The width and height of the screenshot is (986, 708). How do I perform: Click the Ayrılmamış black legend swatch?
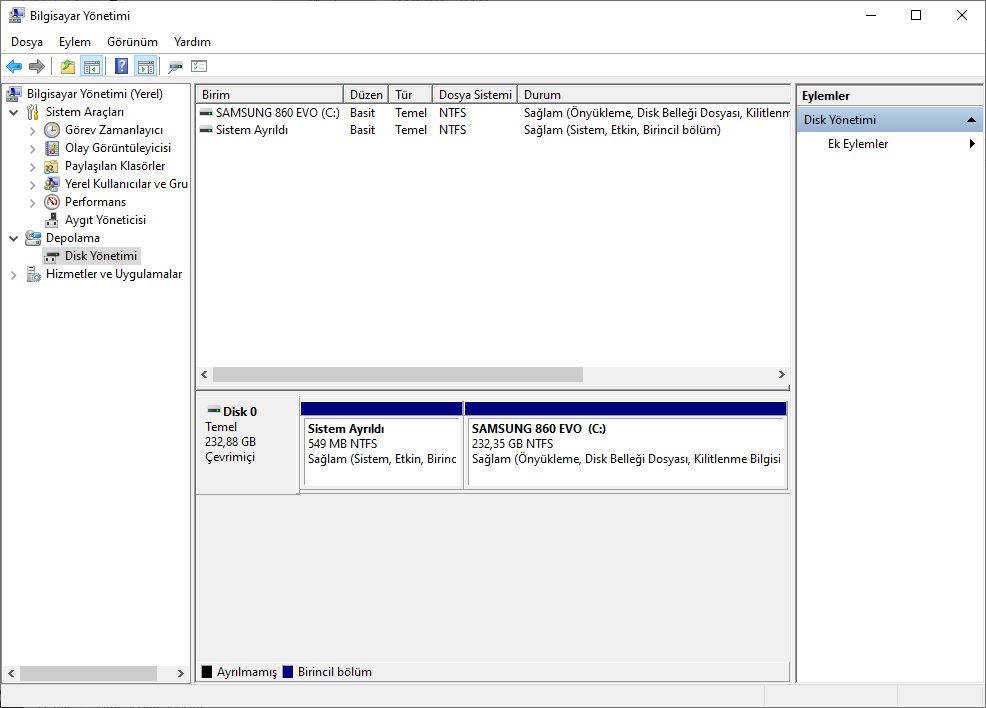[206, 672]
